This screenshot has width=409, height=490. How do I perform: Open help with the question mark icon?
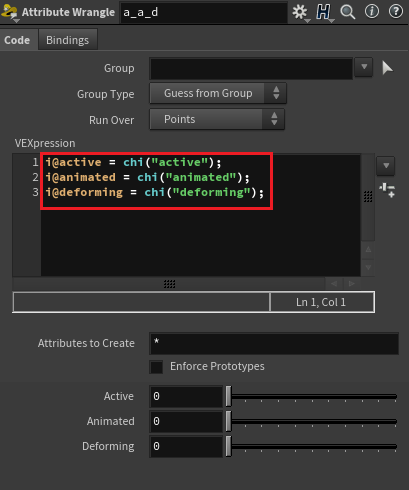coord(396,12)
